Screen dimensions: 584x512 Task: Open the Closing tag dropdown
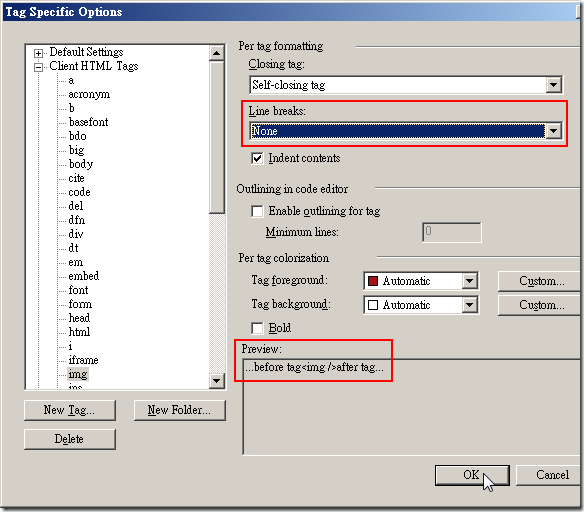coord(553,85)
